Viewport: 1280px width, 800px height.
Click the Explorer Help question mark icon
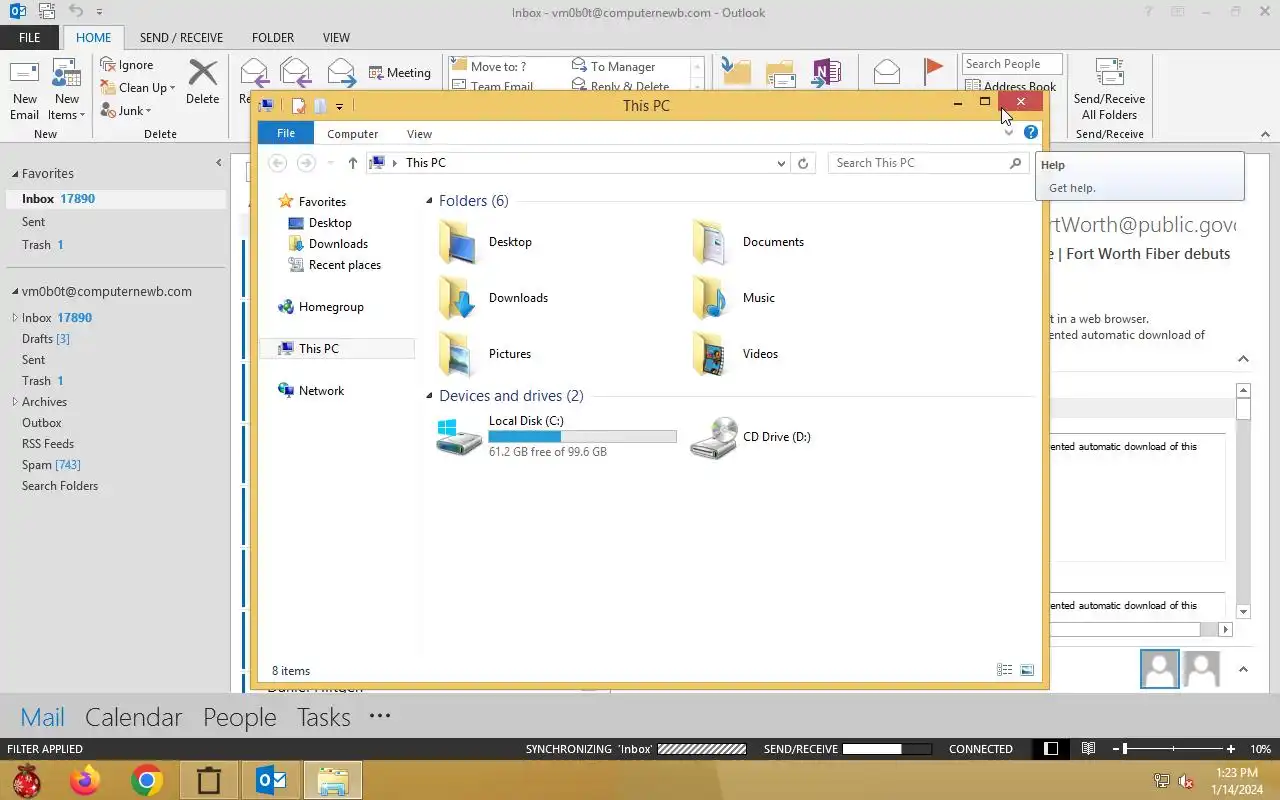1031,132
